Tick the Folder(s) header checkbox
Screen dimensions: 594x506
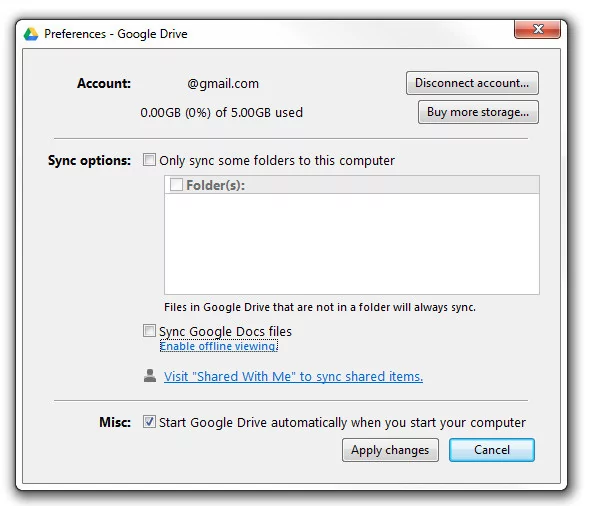coord(176,185)
